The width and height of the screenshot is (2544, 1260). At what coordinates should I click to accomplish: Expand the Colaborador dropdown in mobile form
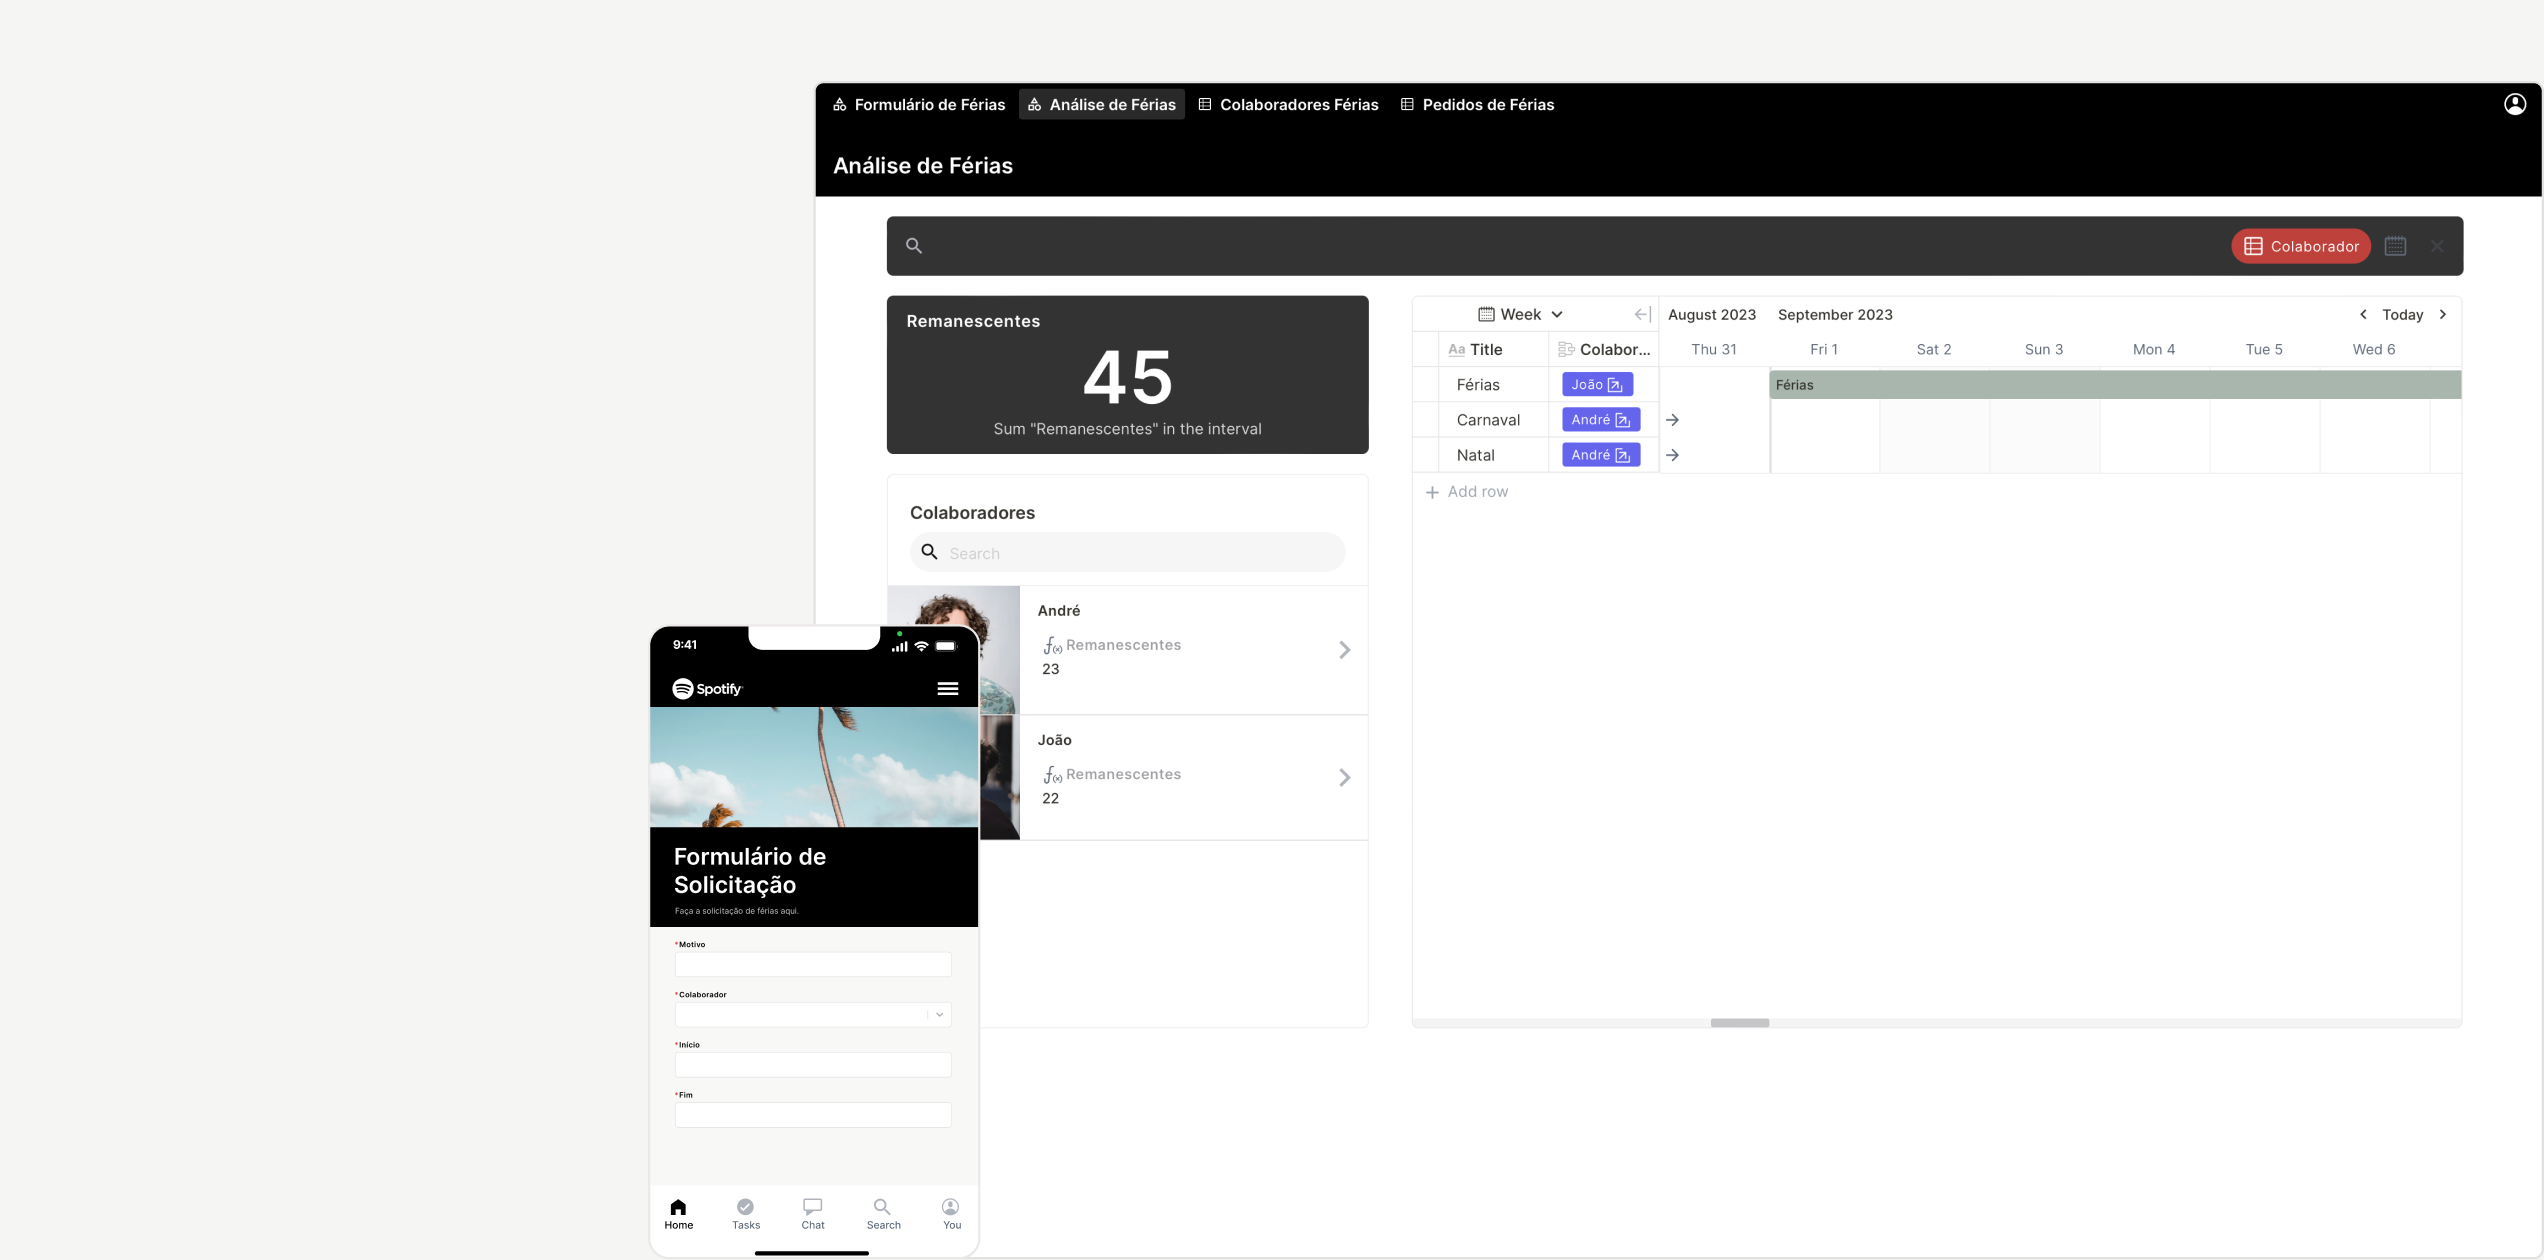(939, 1014)
